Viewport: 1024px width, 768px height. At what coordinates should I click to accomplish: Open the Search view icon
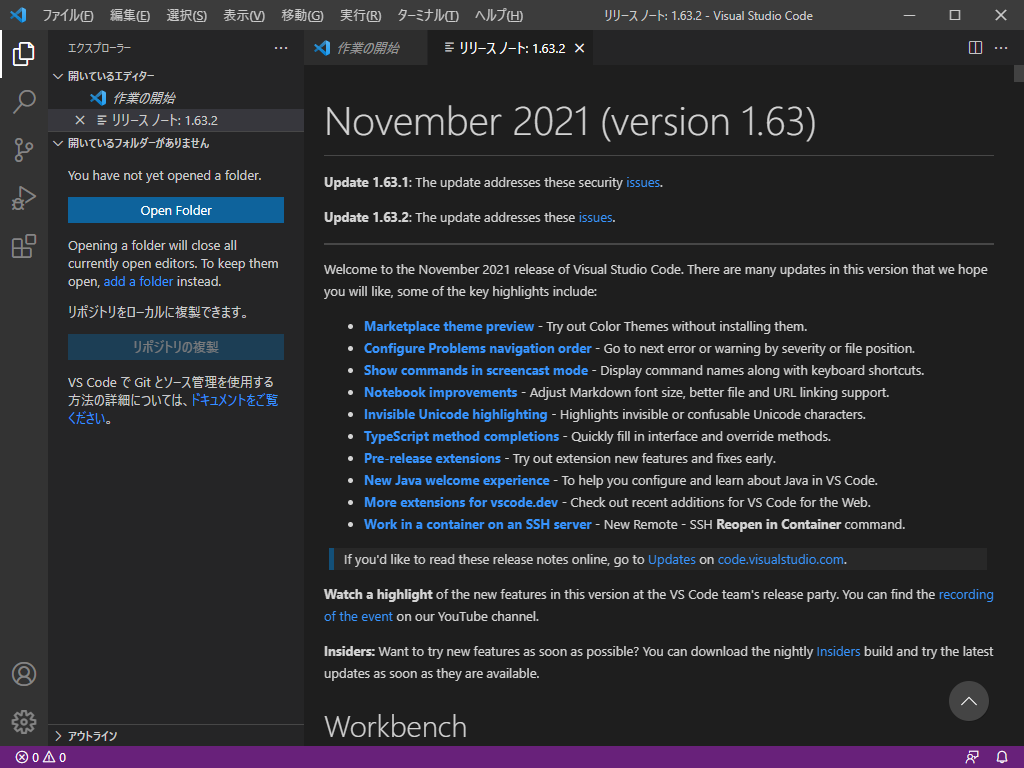(24, 102)
